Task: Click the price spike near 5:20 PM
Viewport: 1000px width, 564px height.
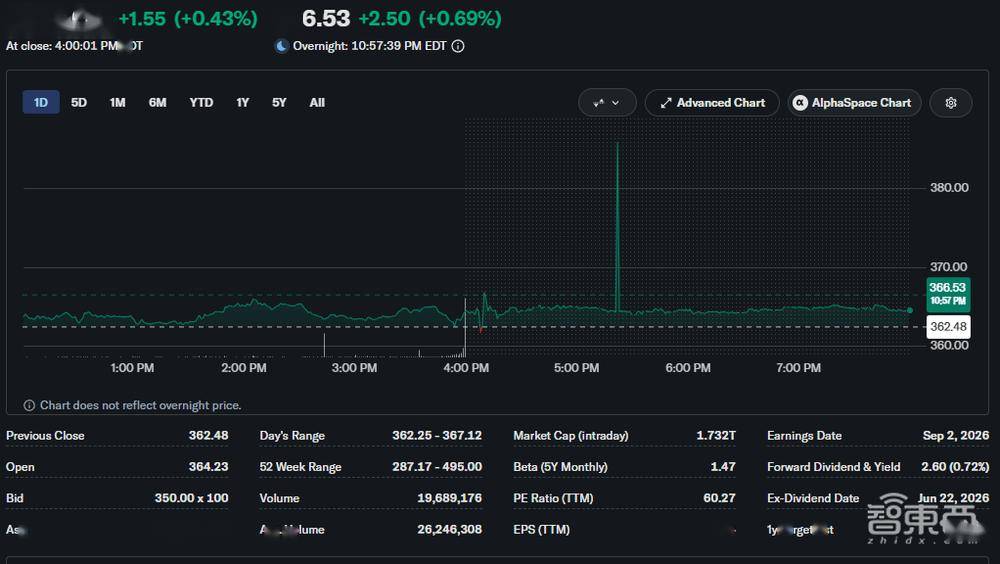Action: [617, 226]
